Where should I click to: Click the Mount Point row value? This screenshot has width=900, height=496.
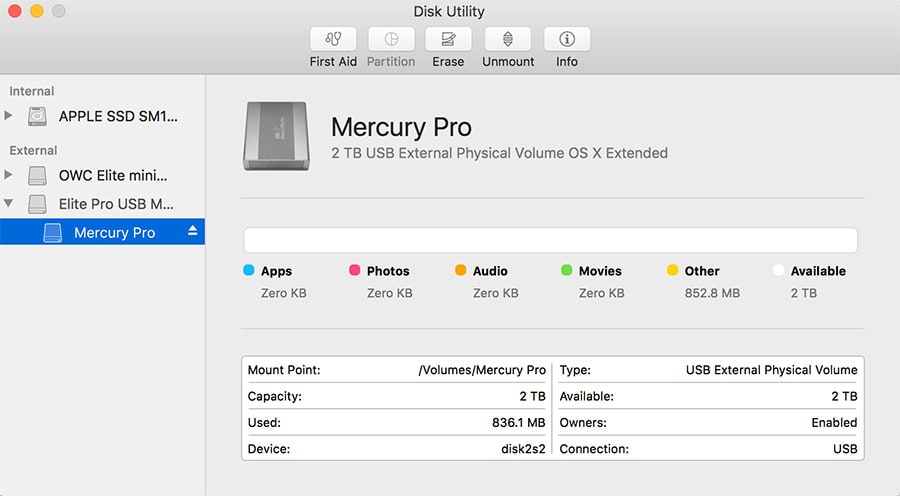[x=482, y=370]
